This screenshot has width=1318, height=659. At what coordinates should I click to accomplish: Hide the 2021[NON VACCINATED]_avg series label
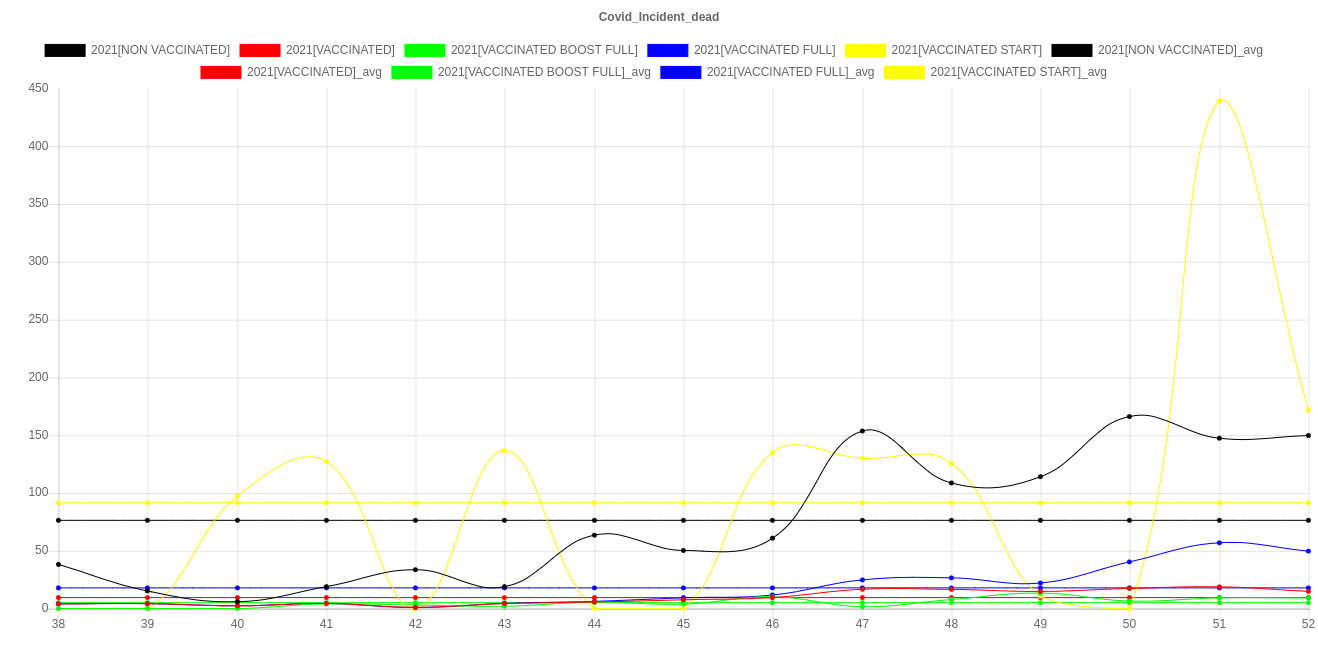pyautogui.click(x=1180, y=50)
